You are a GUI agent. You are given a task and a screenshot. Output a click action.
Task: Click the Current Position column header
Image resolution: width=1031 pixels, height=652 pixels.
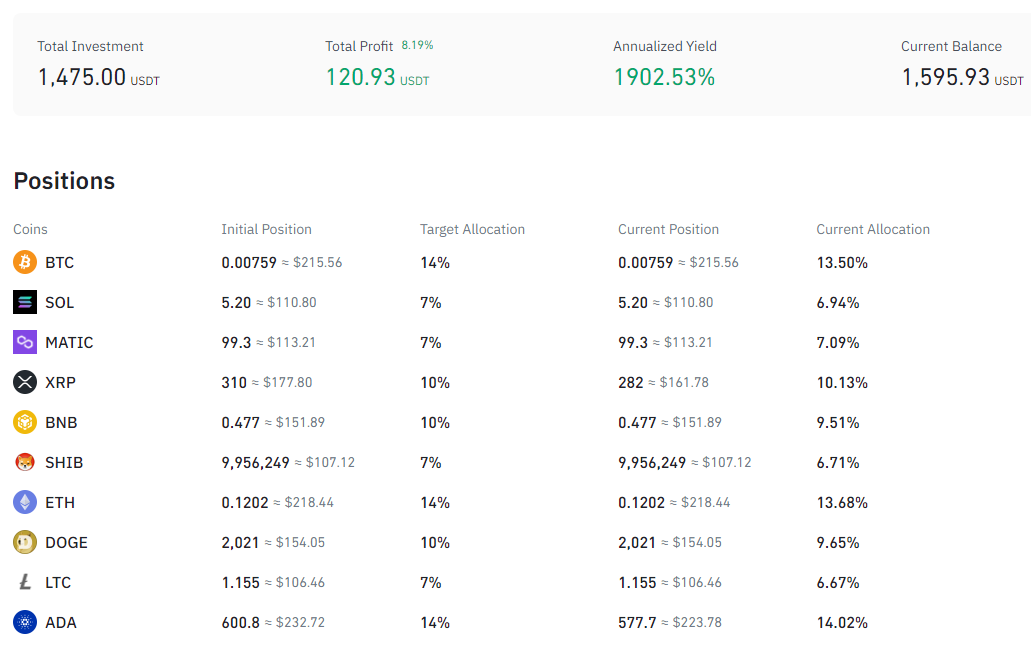click(x=668, y=229)
